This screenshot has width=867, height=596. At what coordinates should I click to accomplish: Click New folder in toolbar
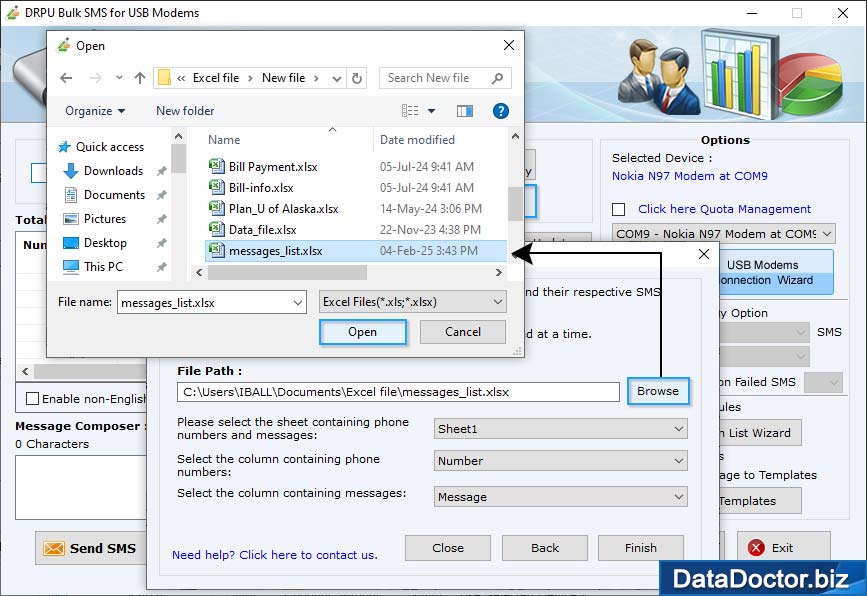click(x=185, y=111)
